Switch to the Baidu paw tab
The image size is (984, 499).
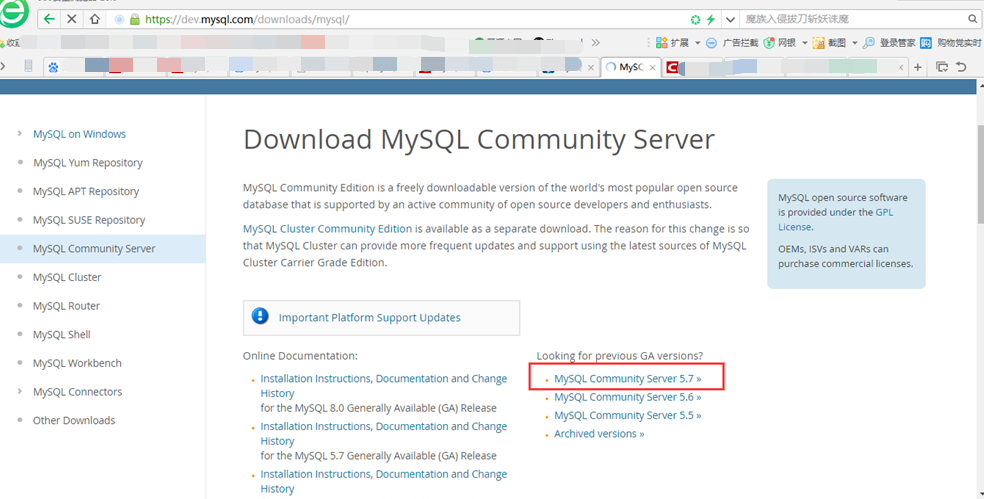click(53, 67)
